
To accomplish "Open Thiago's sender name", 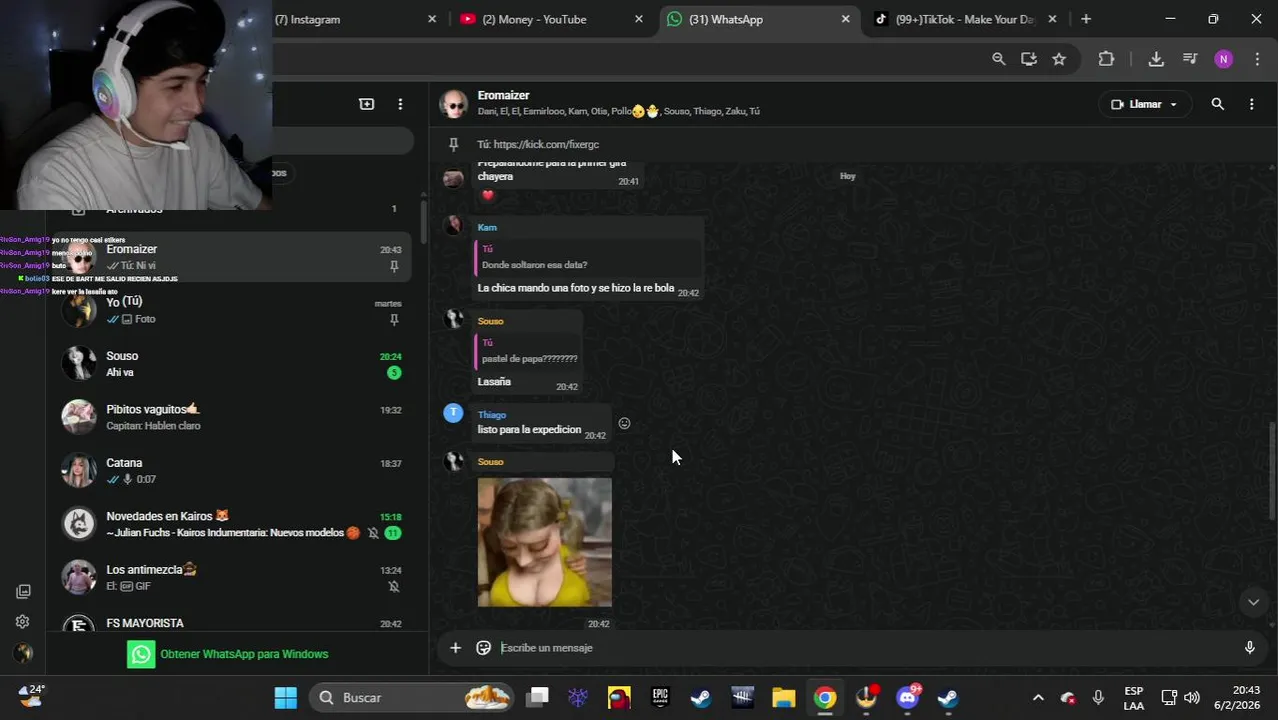I will coord(492,414).
